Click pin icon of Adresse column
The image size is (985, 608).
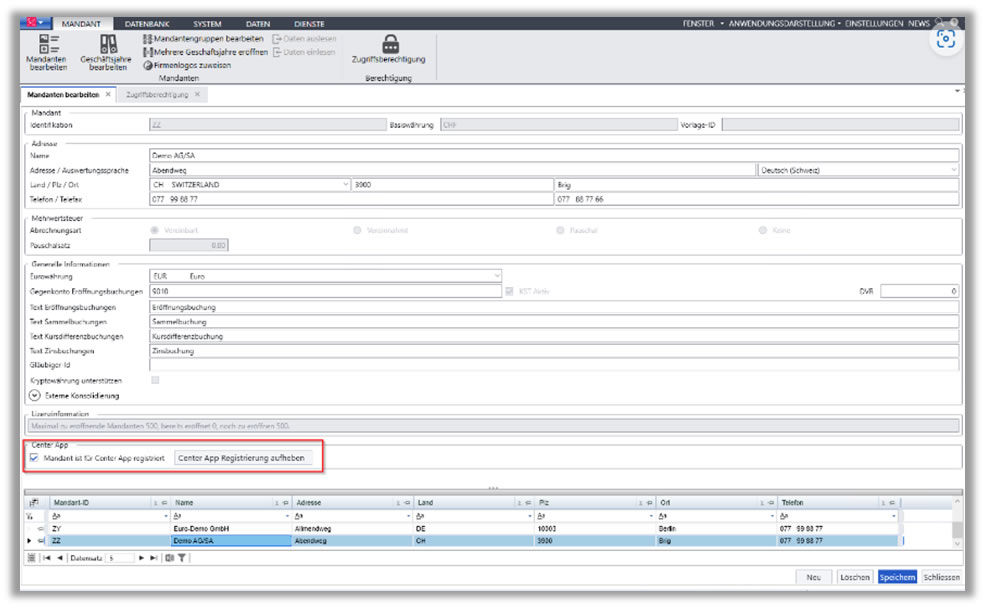click(x=407, y=503)
